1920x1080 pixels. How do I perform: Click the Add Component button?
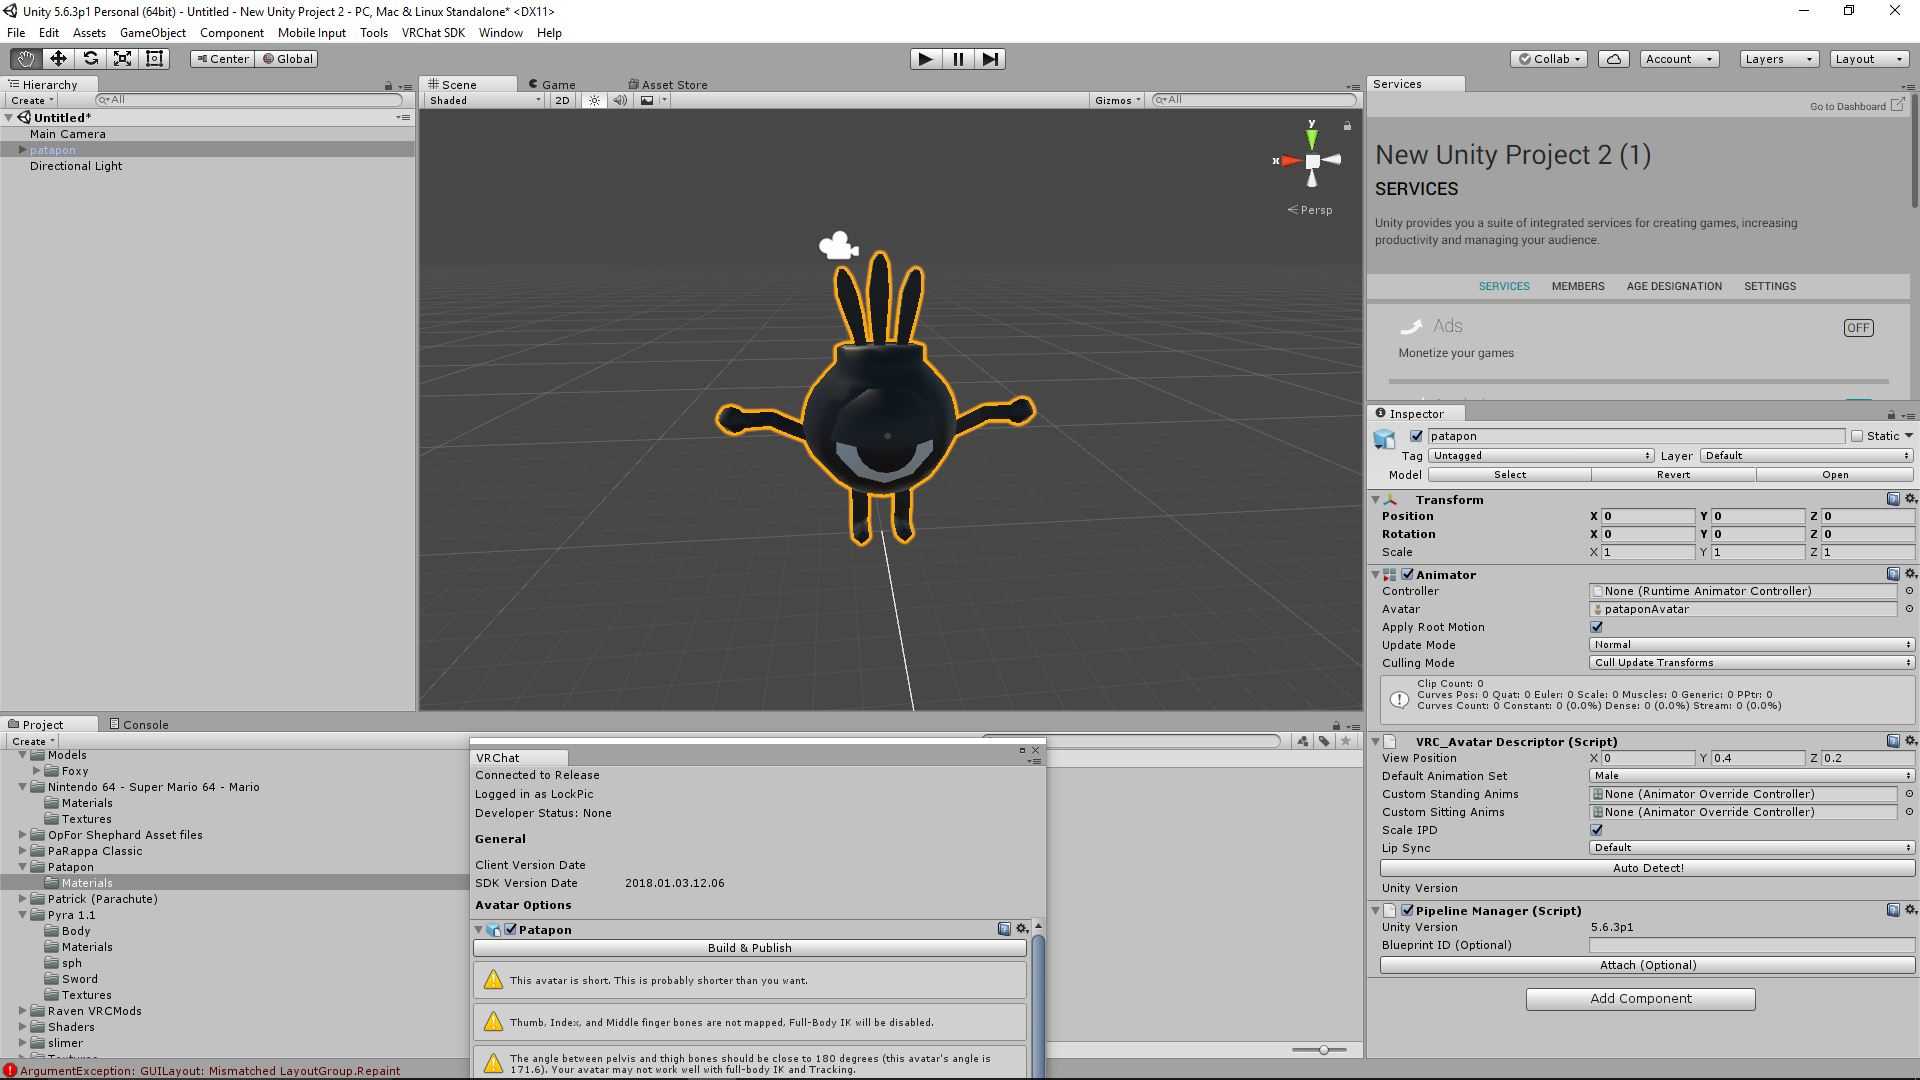1640,999
